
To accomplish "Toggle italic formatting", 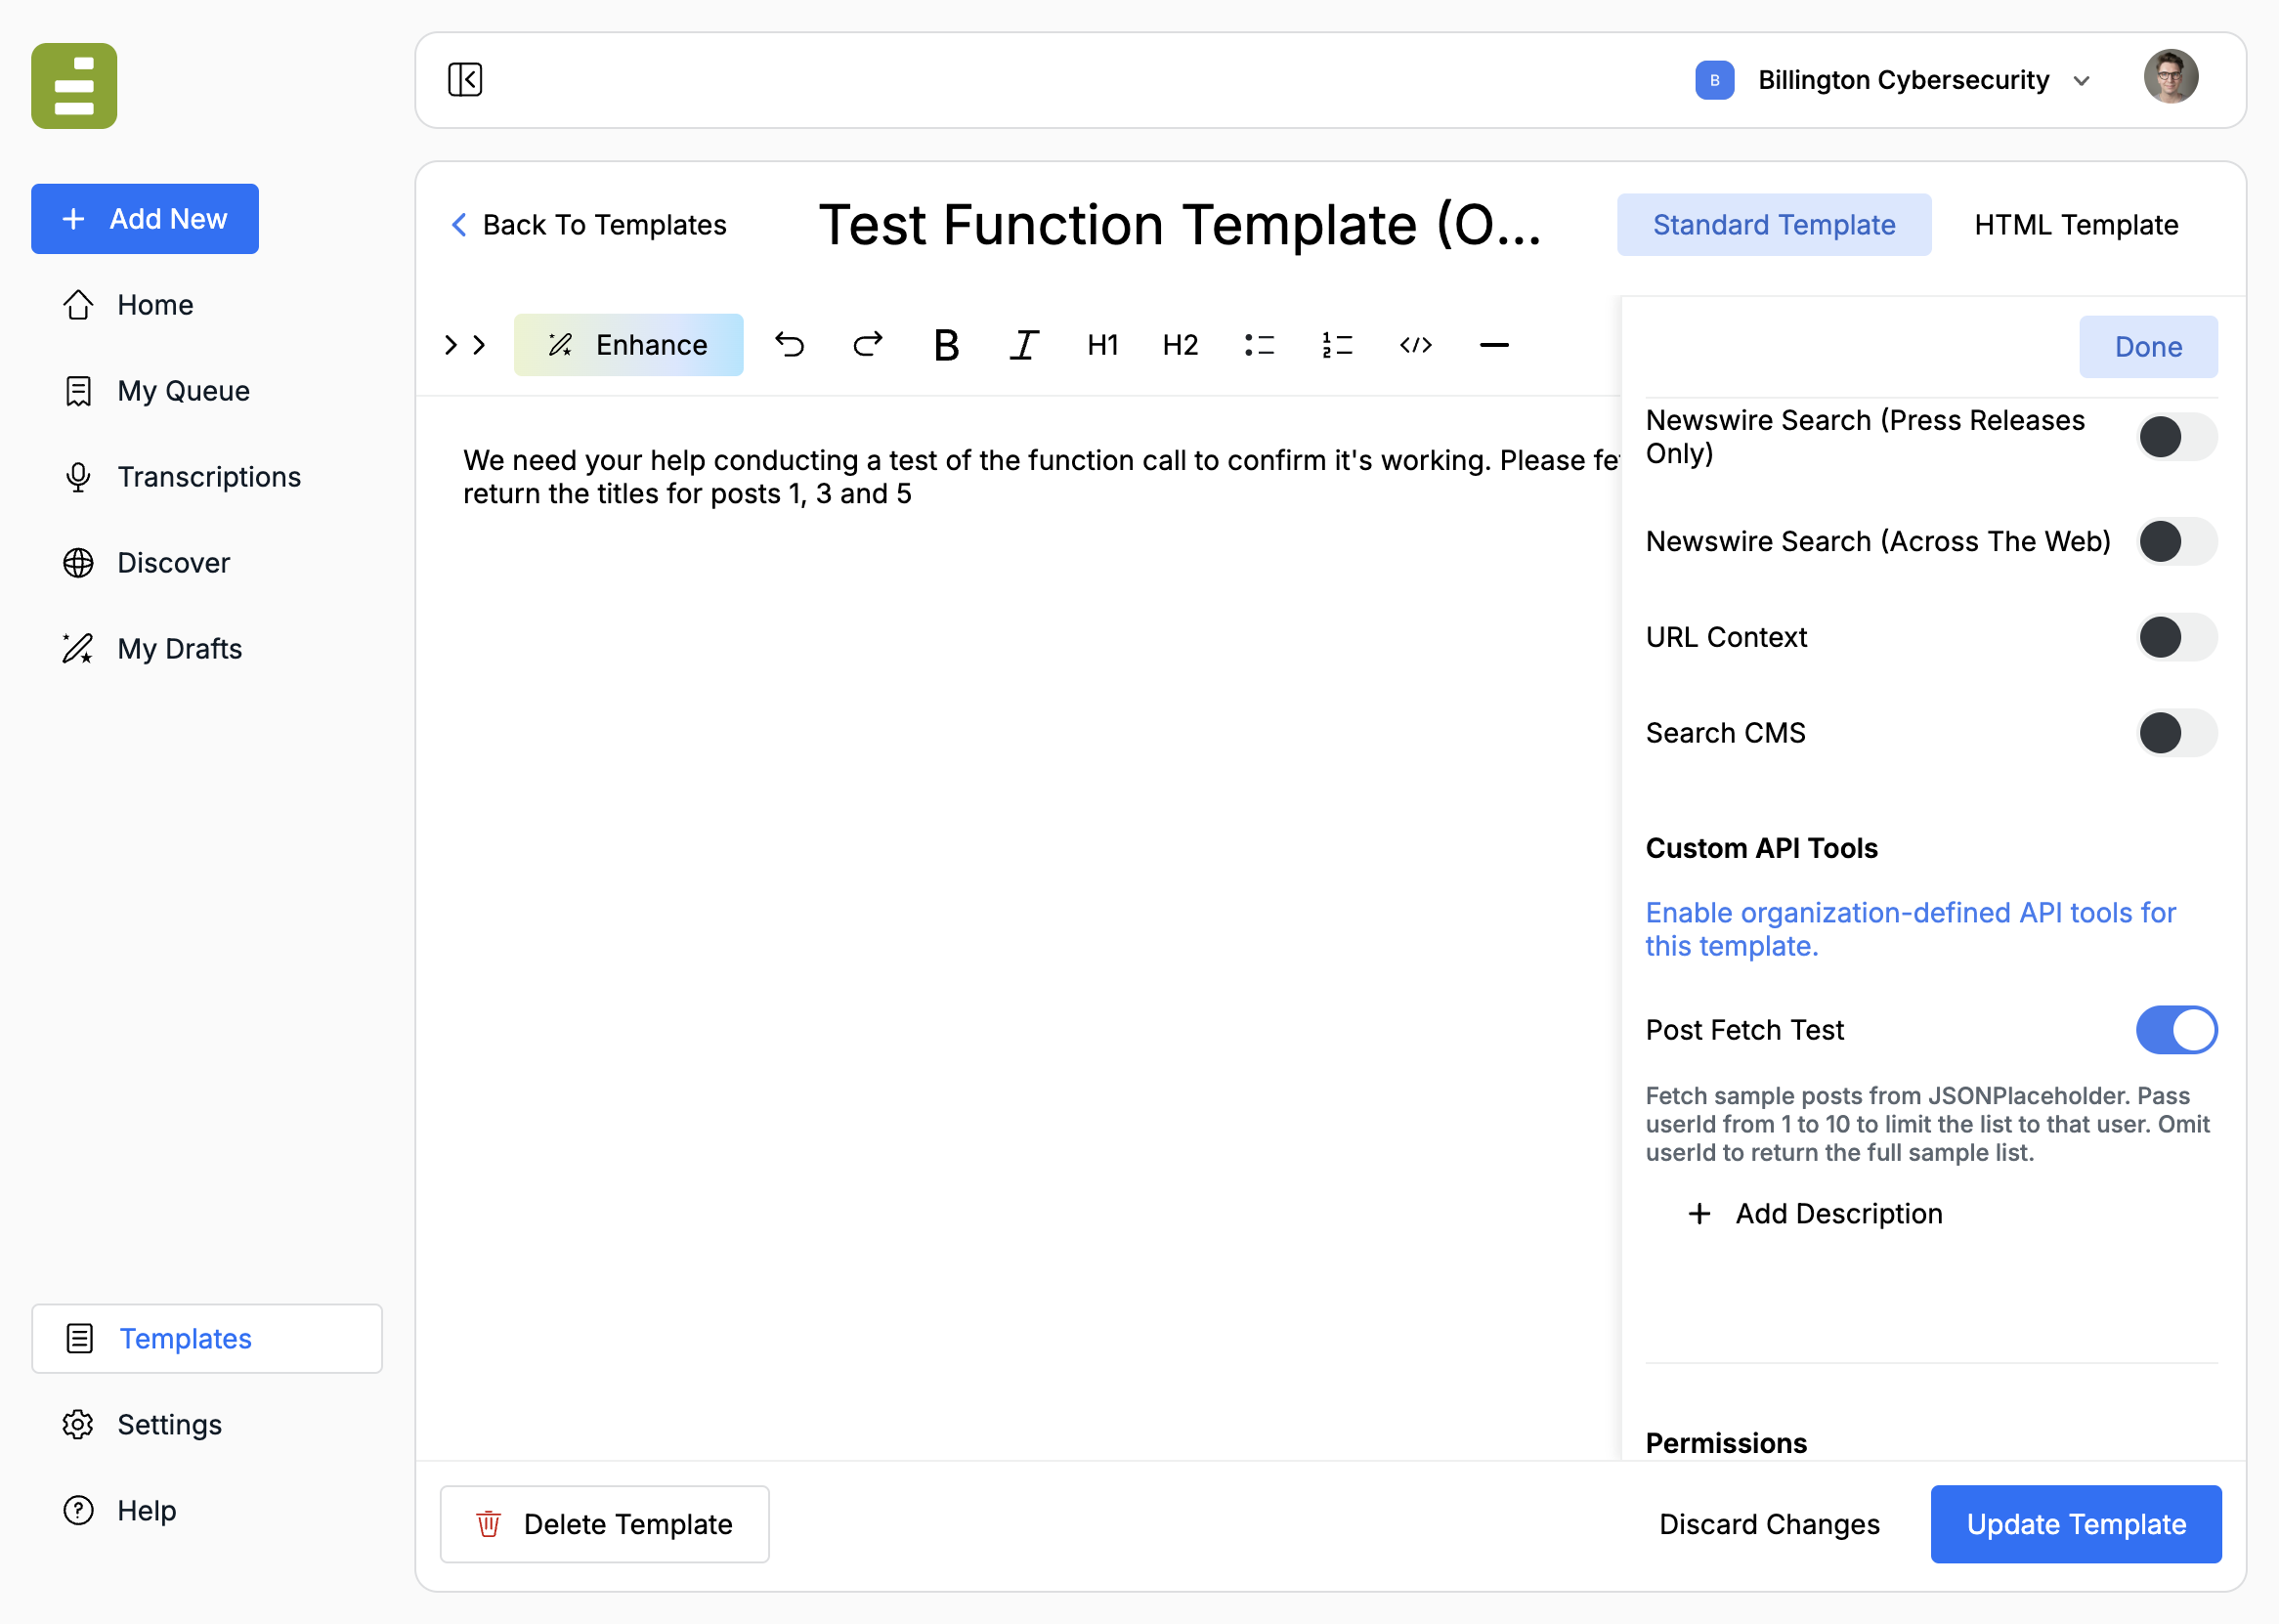I will pos(1024,345).
